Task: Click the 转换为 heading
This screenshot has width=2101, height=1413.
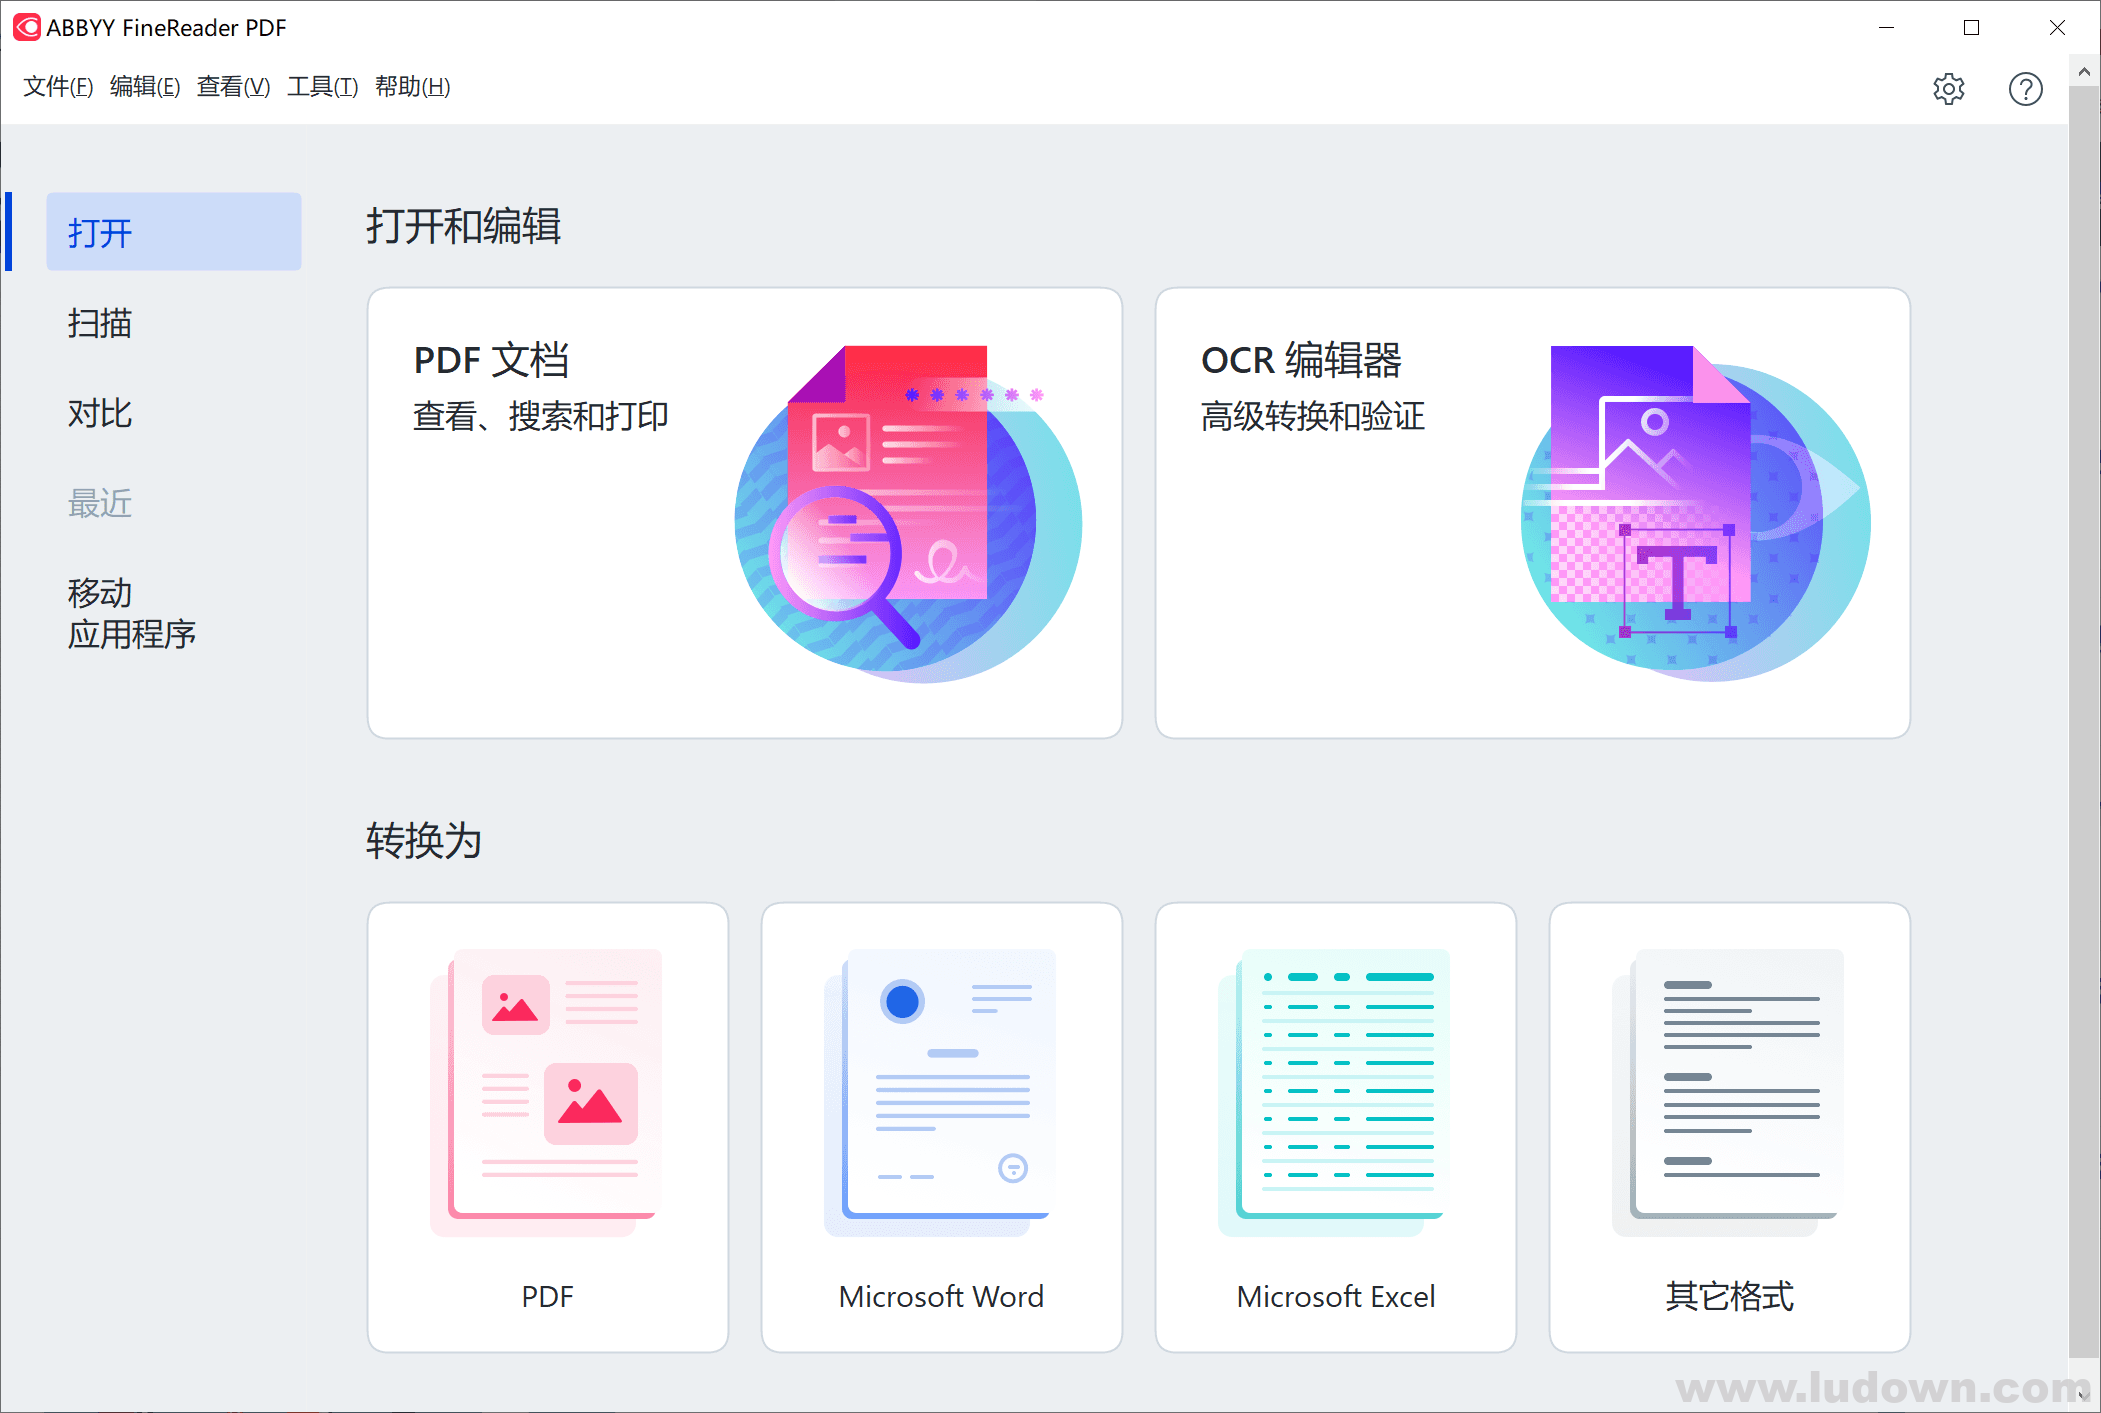Action: (x=423, y=840)
